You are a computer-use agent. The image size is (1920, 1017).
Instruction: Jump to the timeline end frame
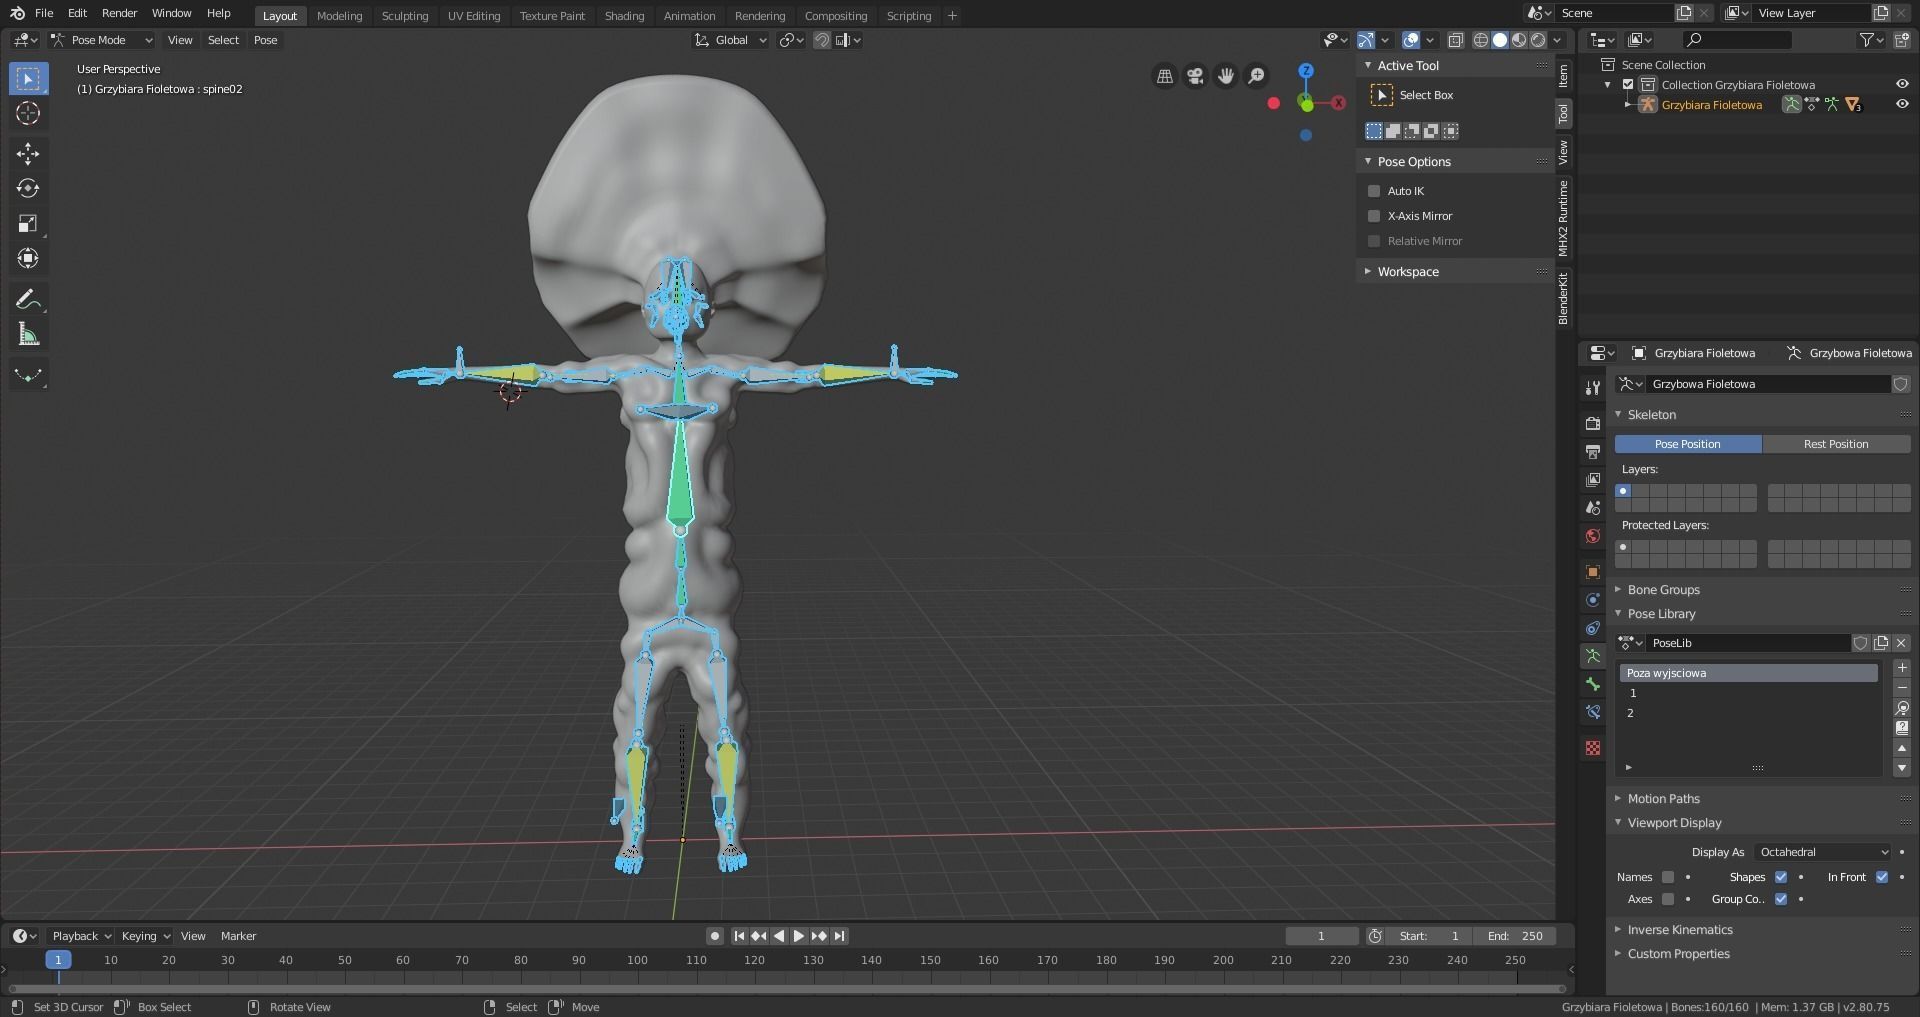click(839, 936)
